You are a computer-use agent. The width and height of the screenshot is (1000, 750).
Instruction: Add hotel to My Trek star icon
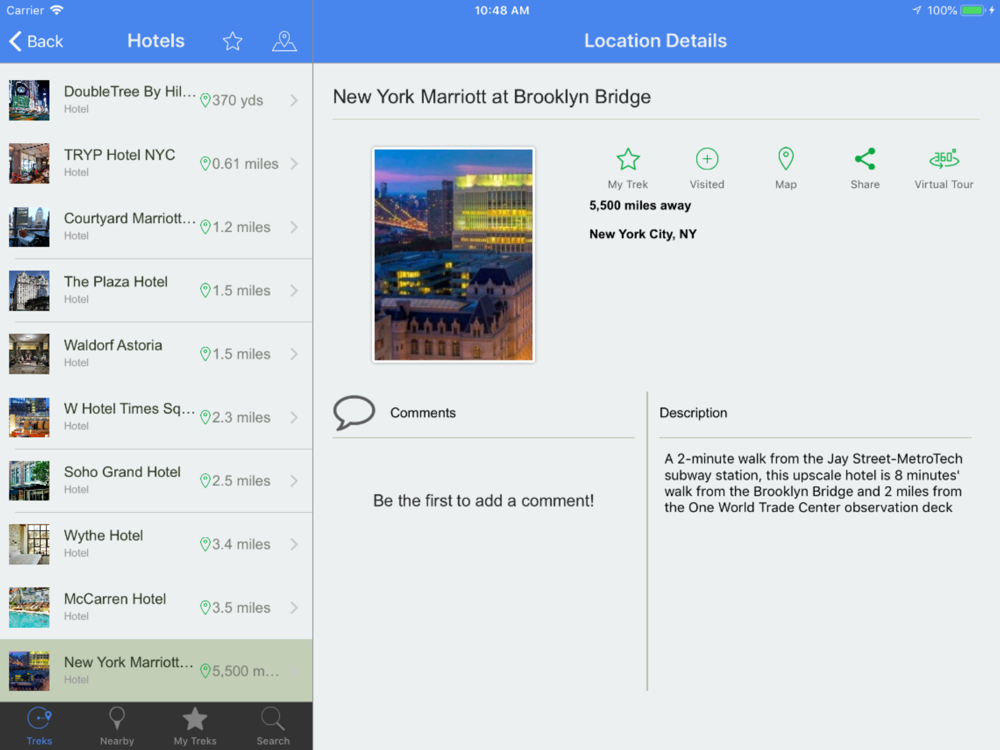click(628, 159)
